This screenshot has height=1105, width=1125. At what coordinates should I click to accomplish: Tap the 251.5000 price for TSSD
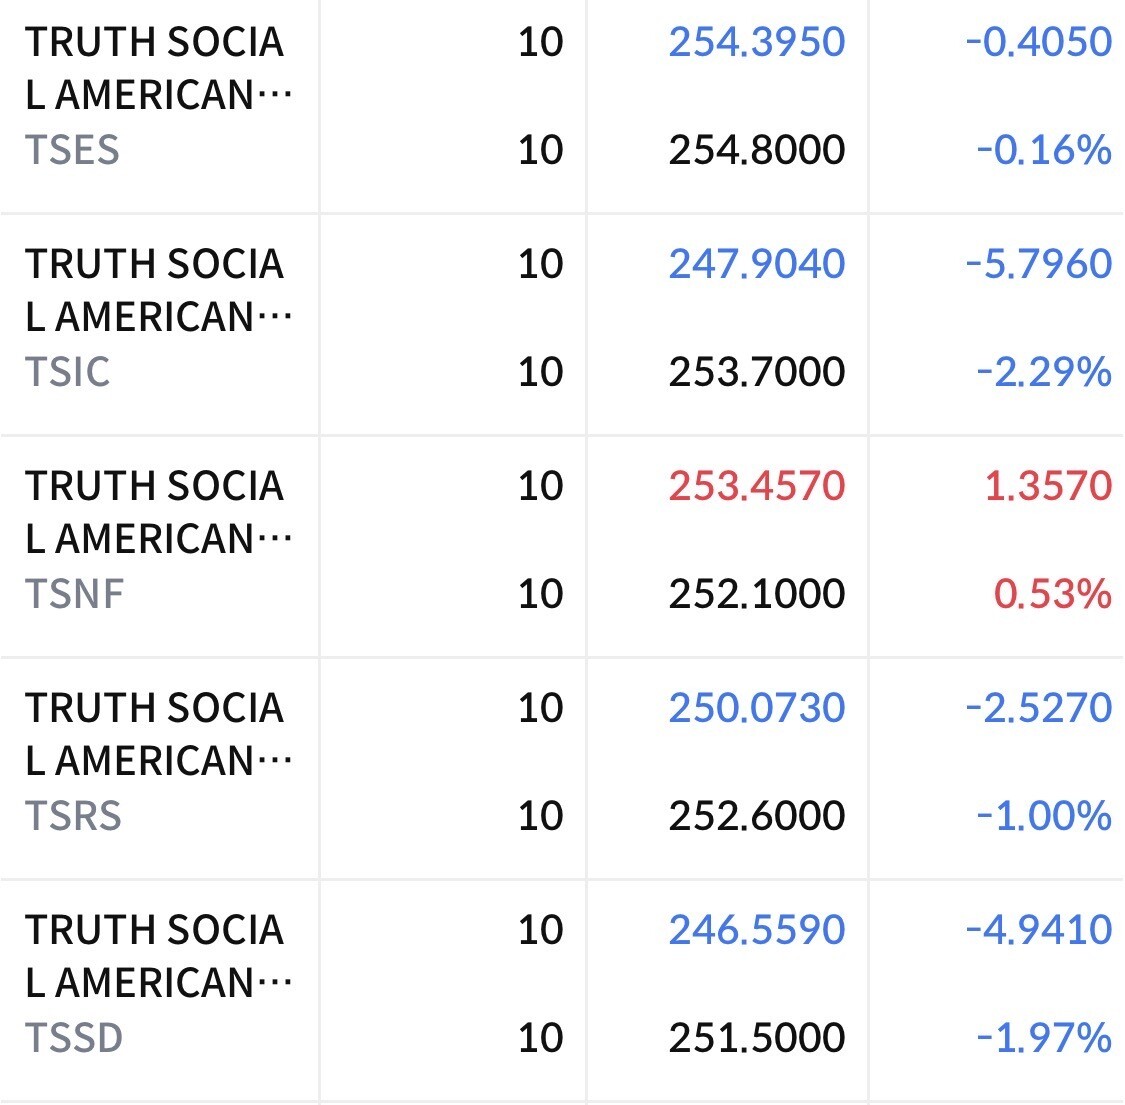(757, 1038)
